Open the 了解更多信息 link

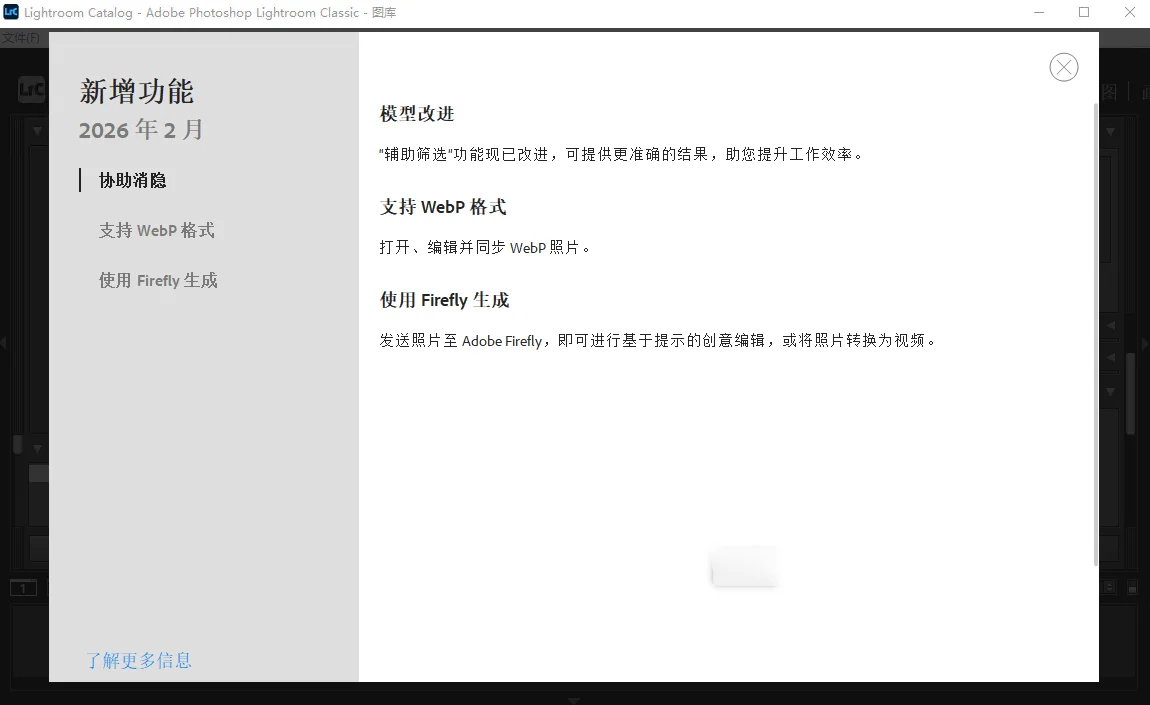pyautogui.click(x=139, y=660)
